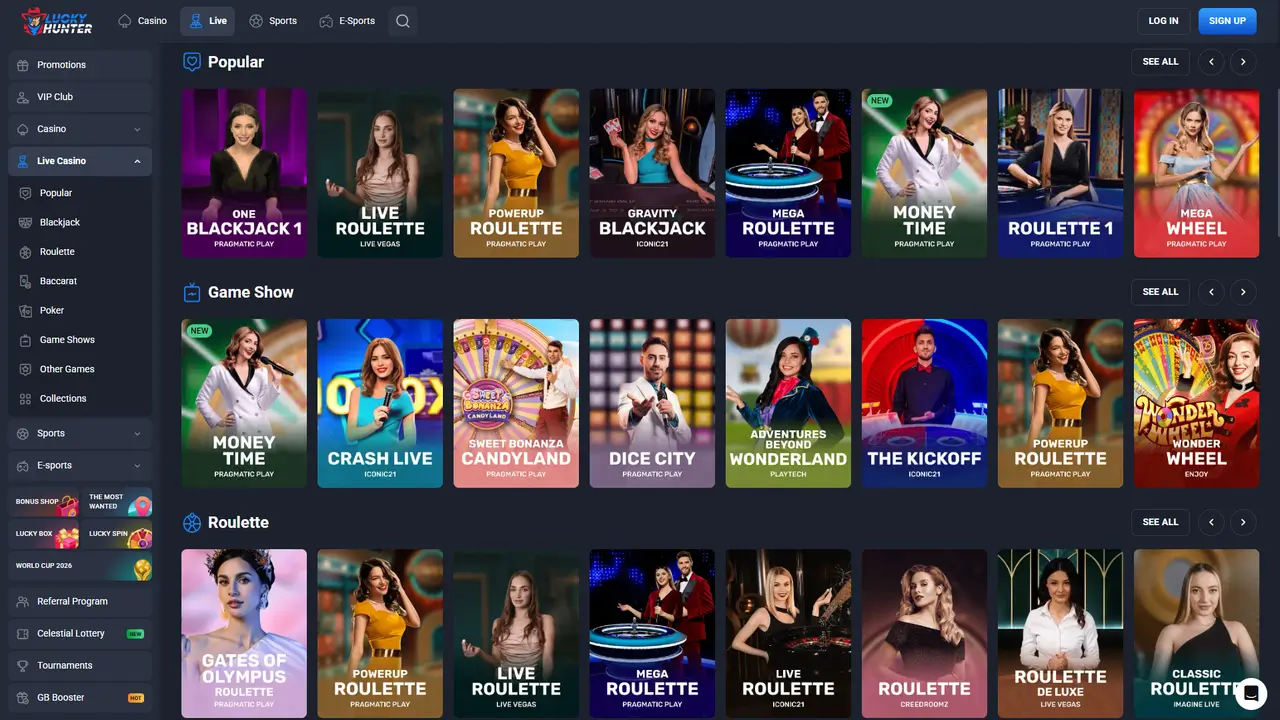1280x720 pixels.
Task: Open the search magnifier icon
Action: point(402,21)
